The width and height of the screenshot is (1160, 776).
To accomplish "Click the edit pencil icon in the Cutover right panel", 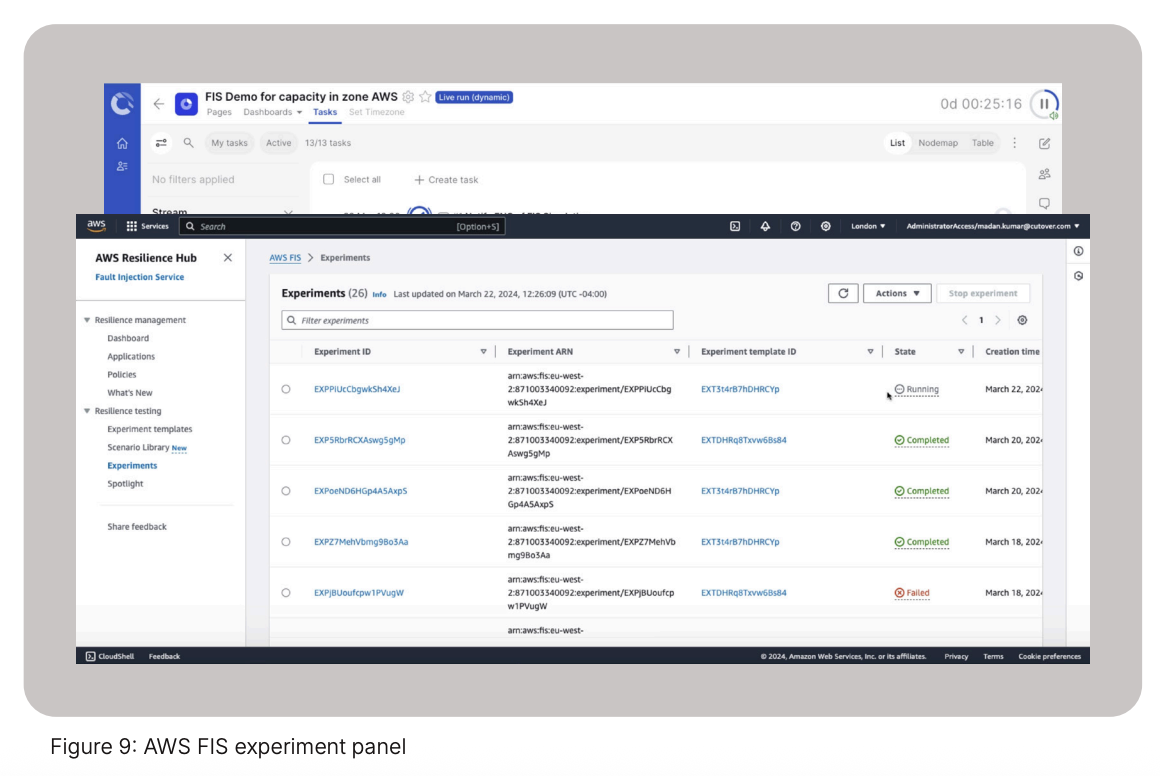I will 1044,144.
